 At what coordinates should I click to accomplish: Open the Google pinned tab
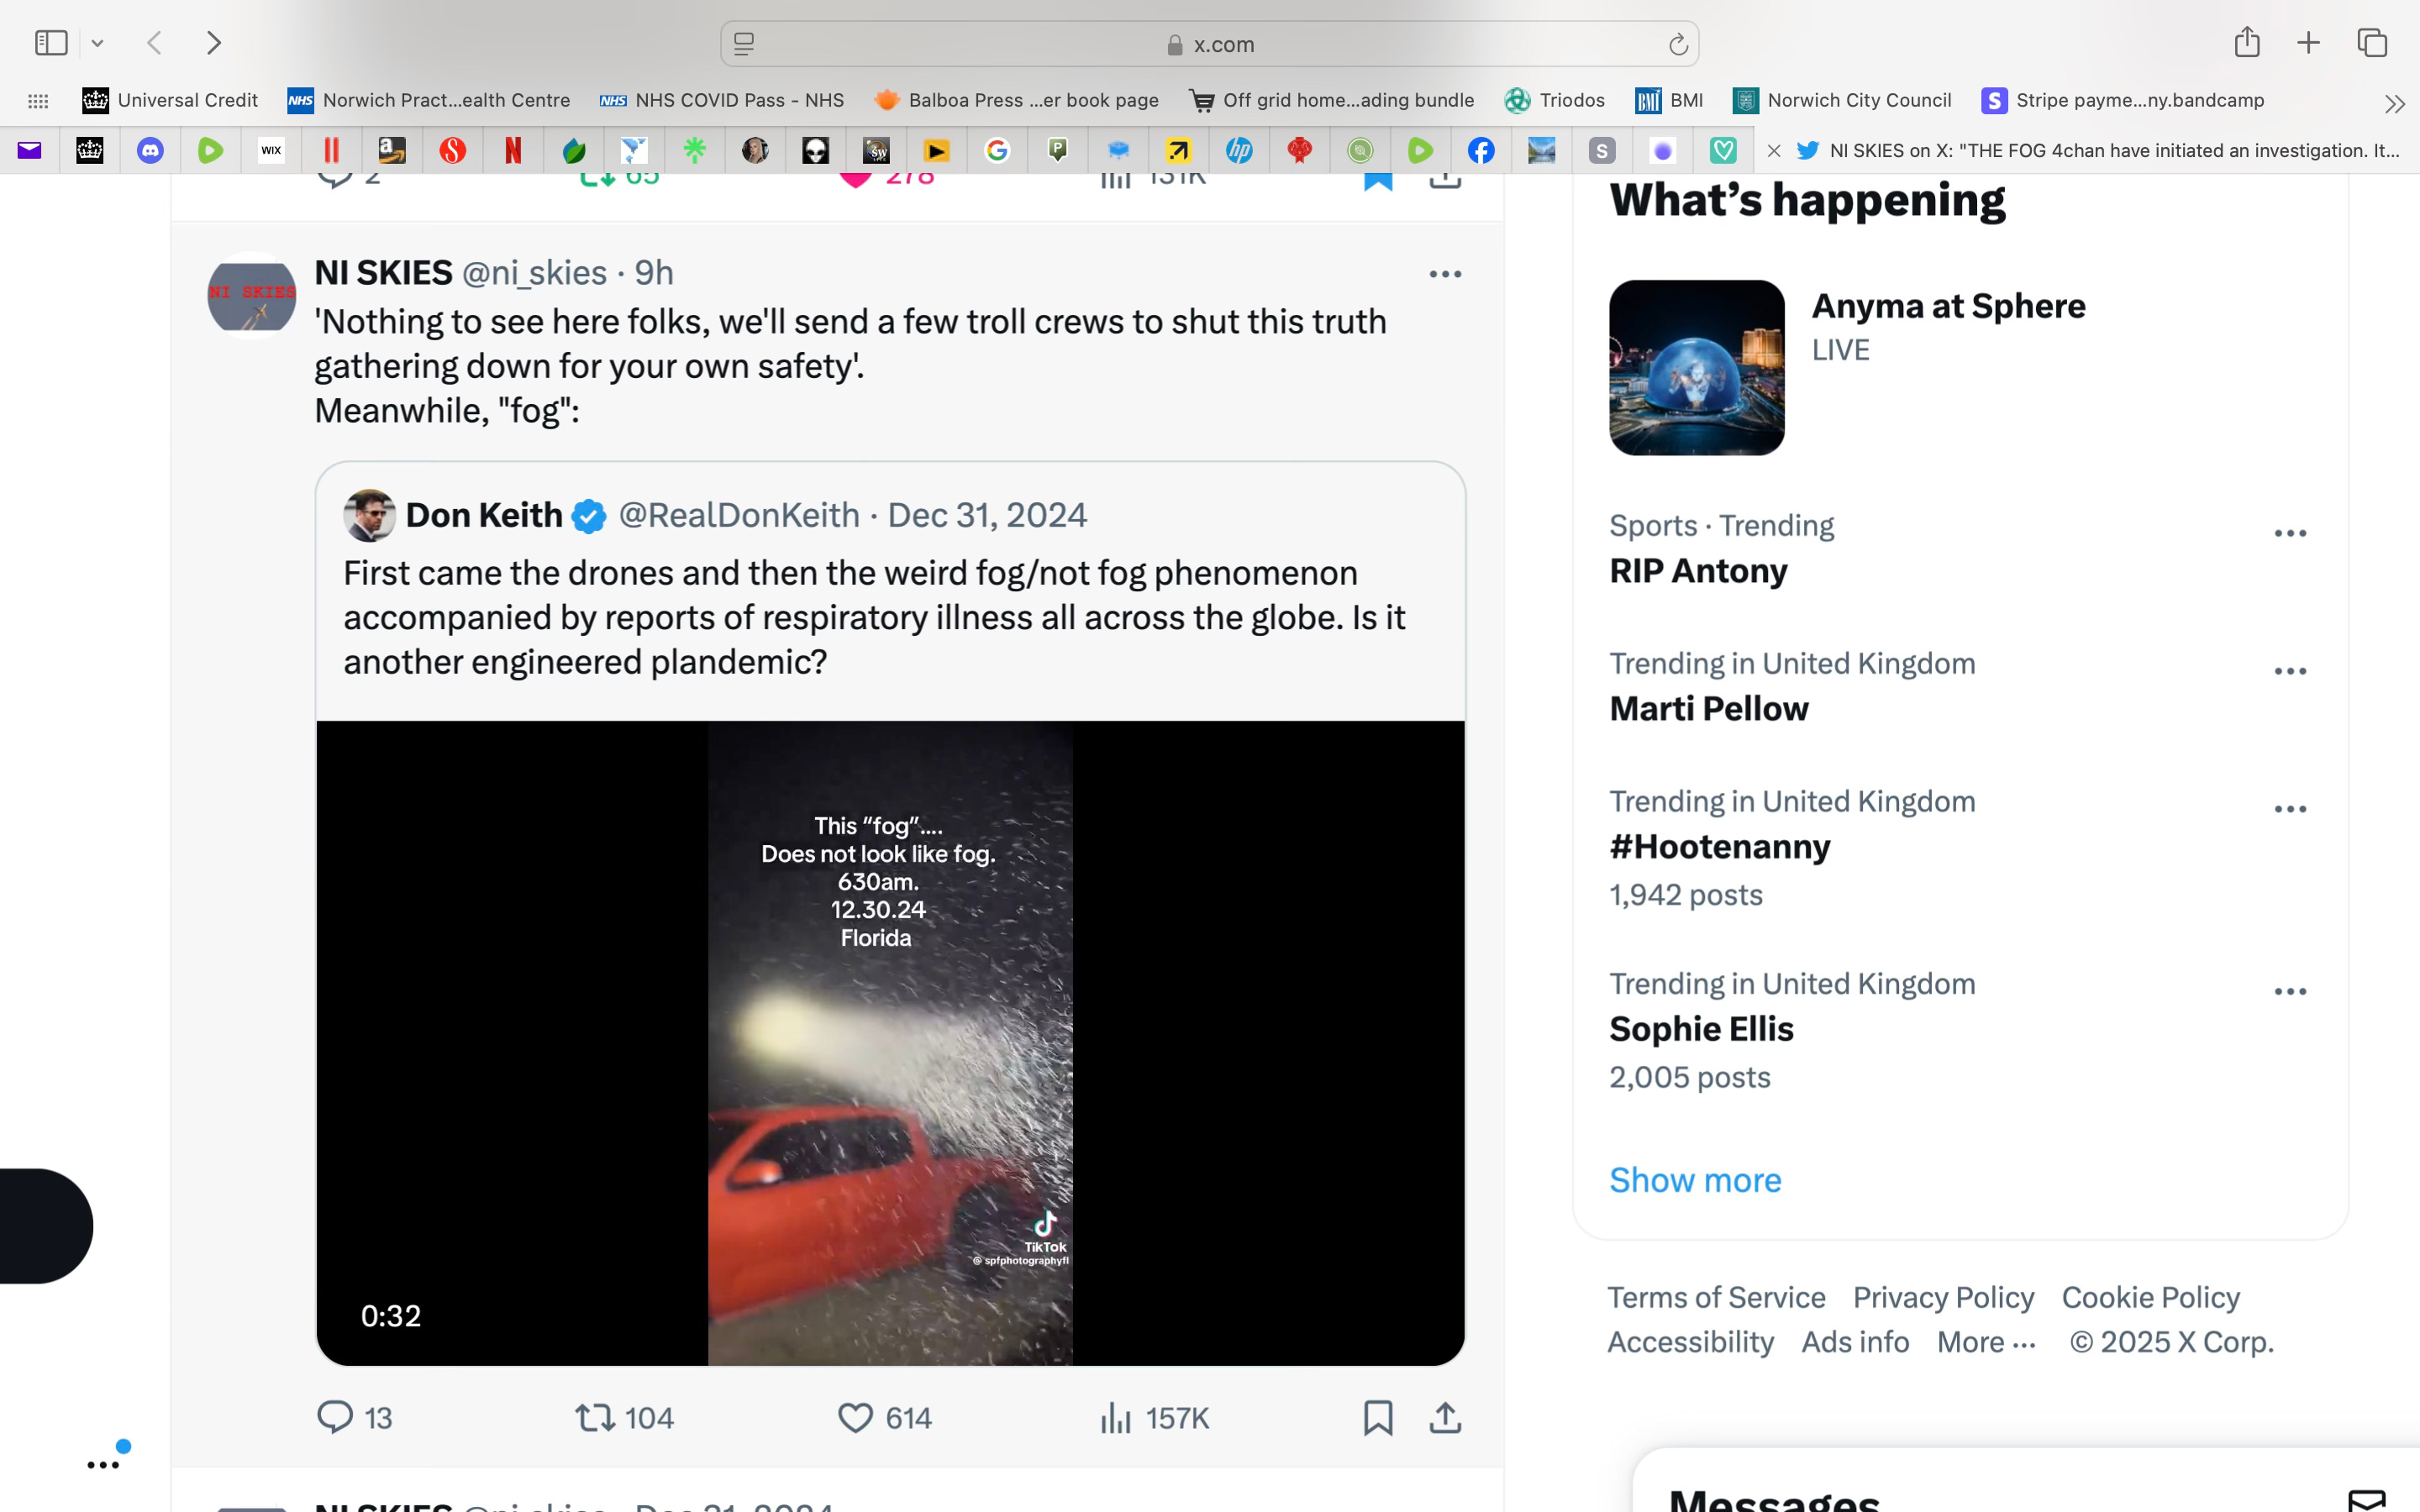coord(997,151)
